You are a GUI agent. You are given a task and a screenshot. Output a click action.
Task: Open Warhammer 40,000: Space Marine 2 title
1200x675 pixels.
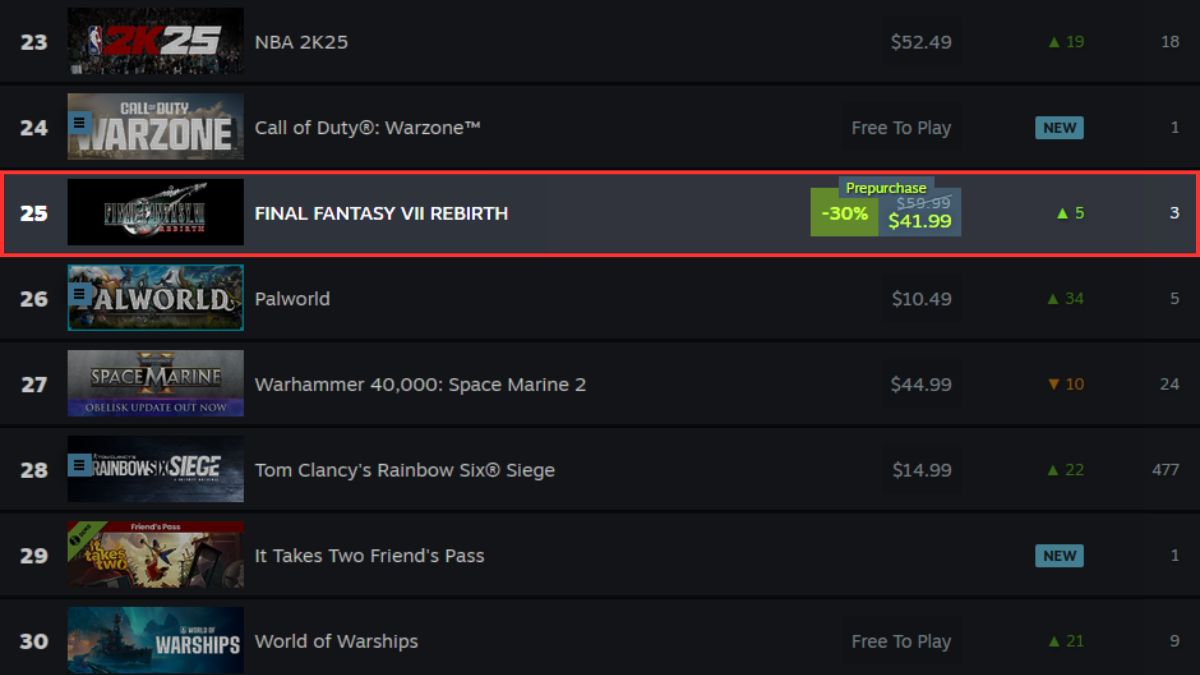420,384
